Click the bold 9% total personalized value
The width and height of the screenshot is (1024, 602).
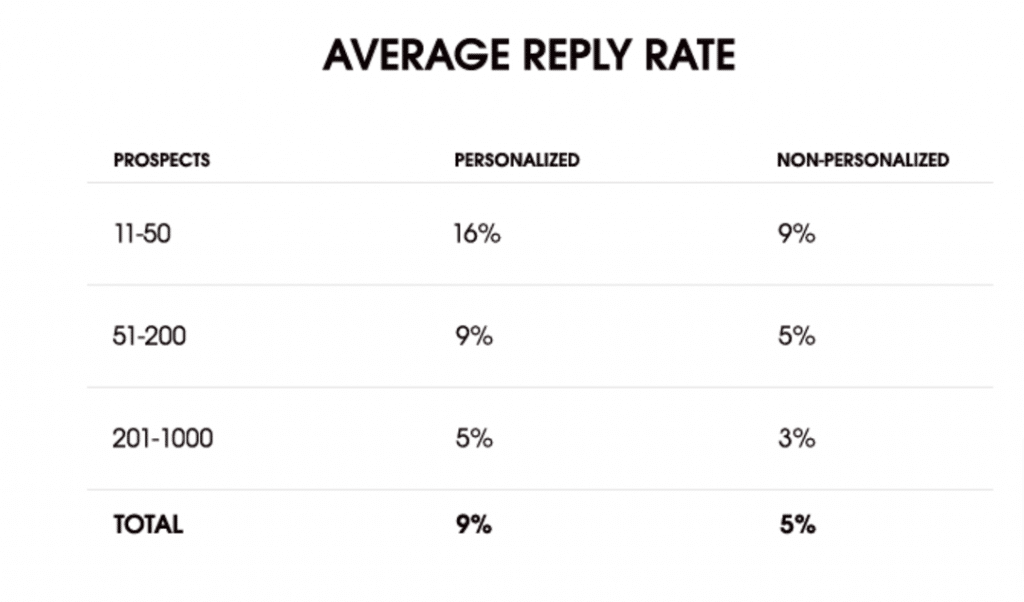(474, 524)
